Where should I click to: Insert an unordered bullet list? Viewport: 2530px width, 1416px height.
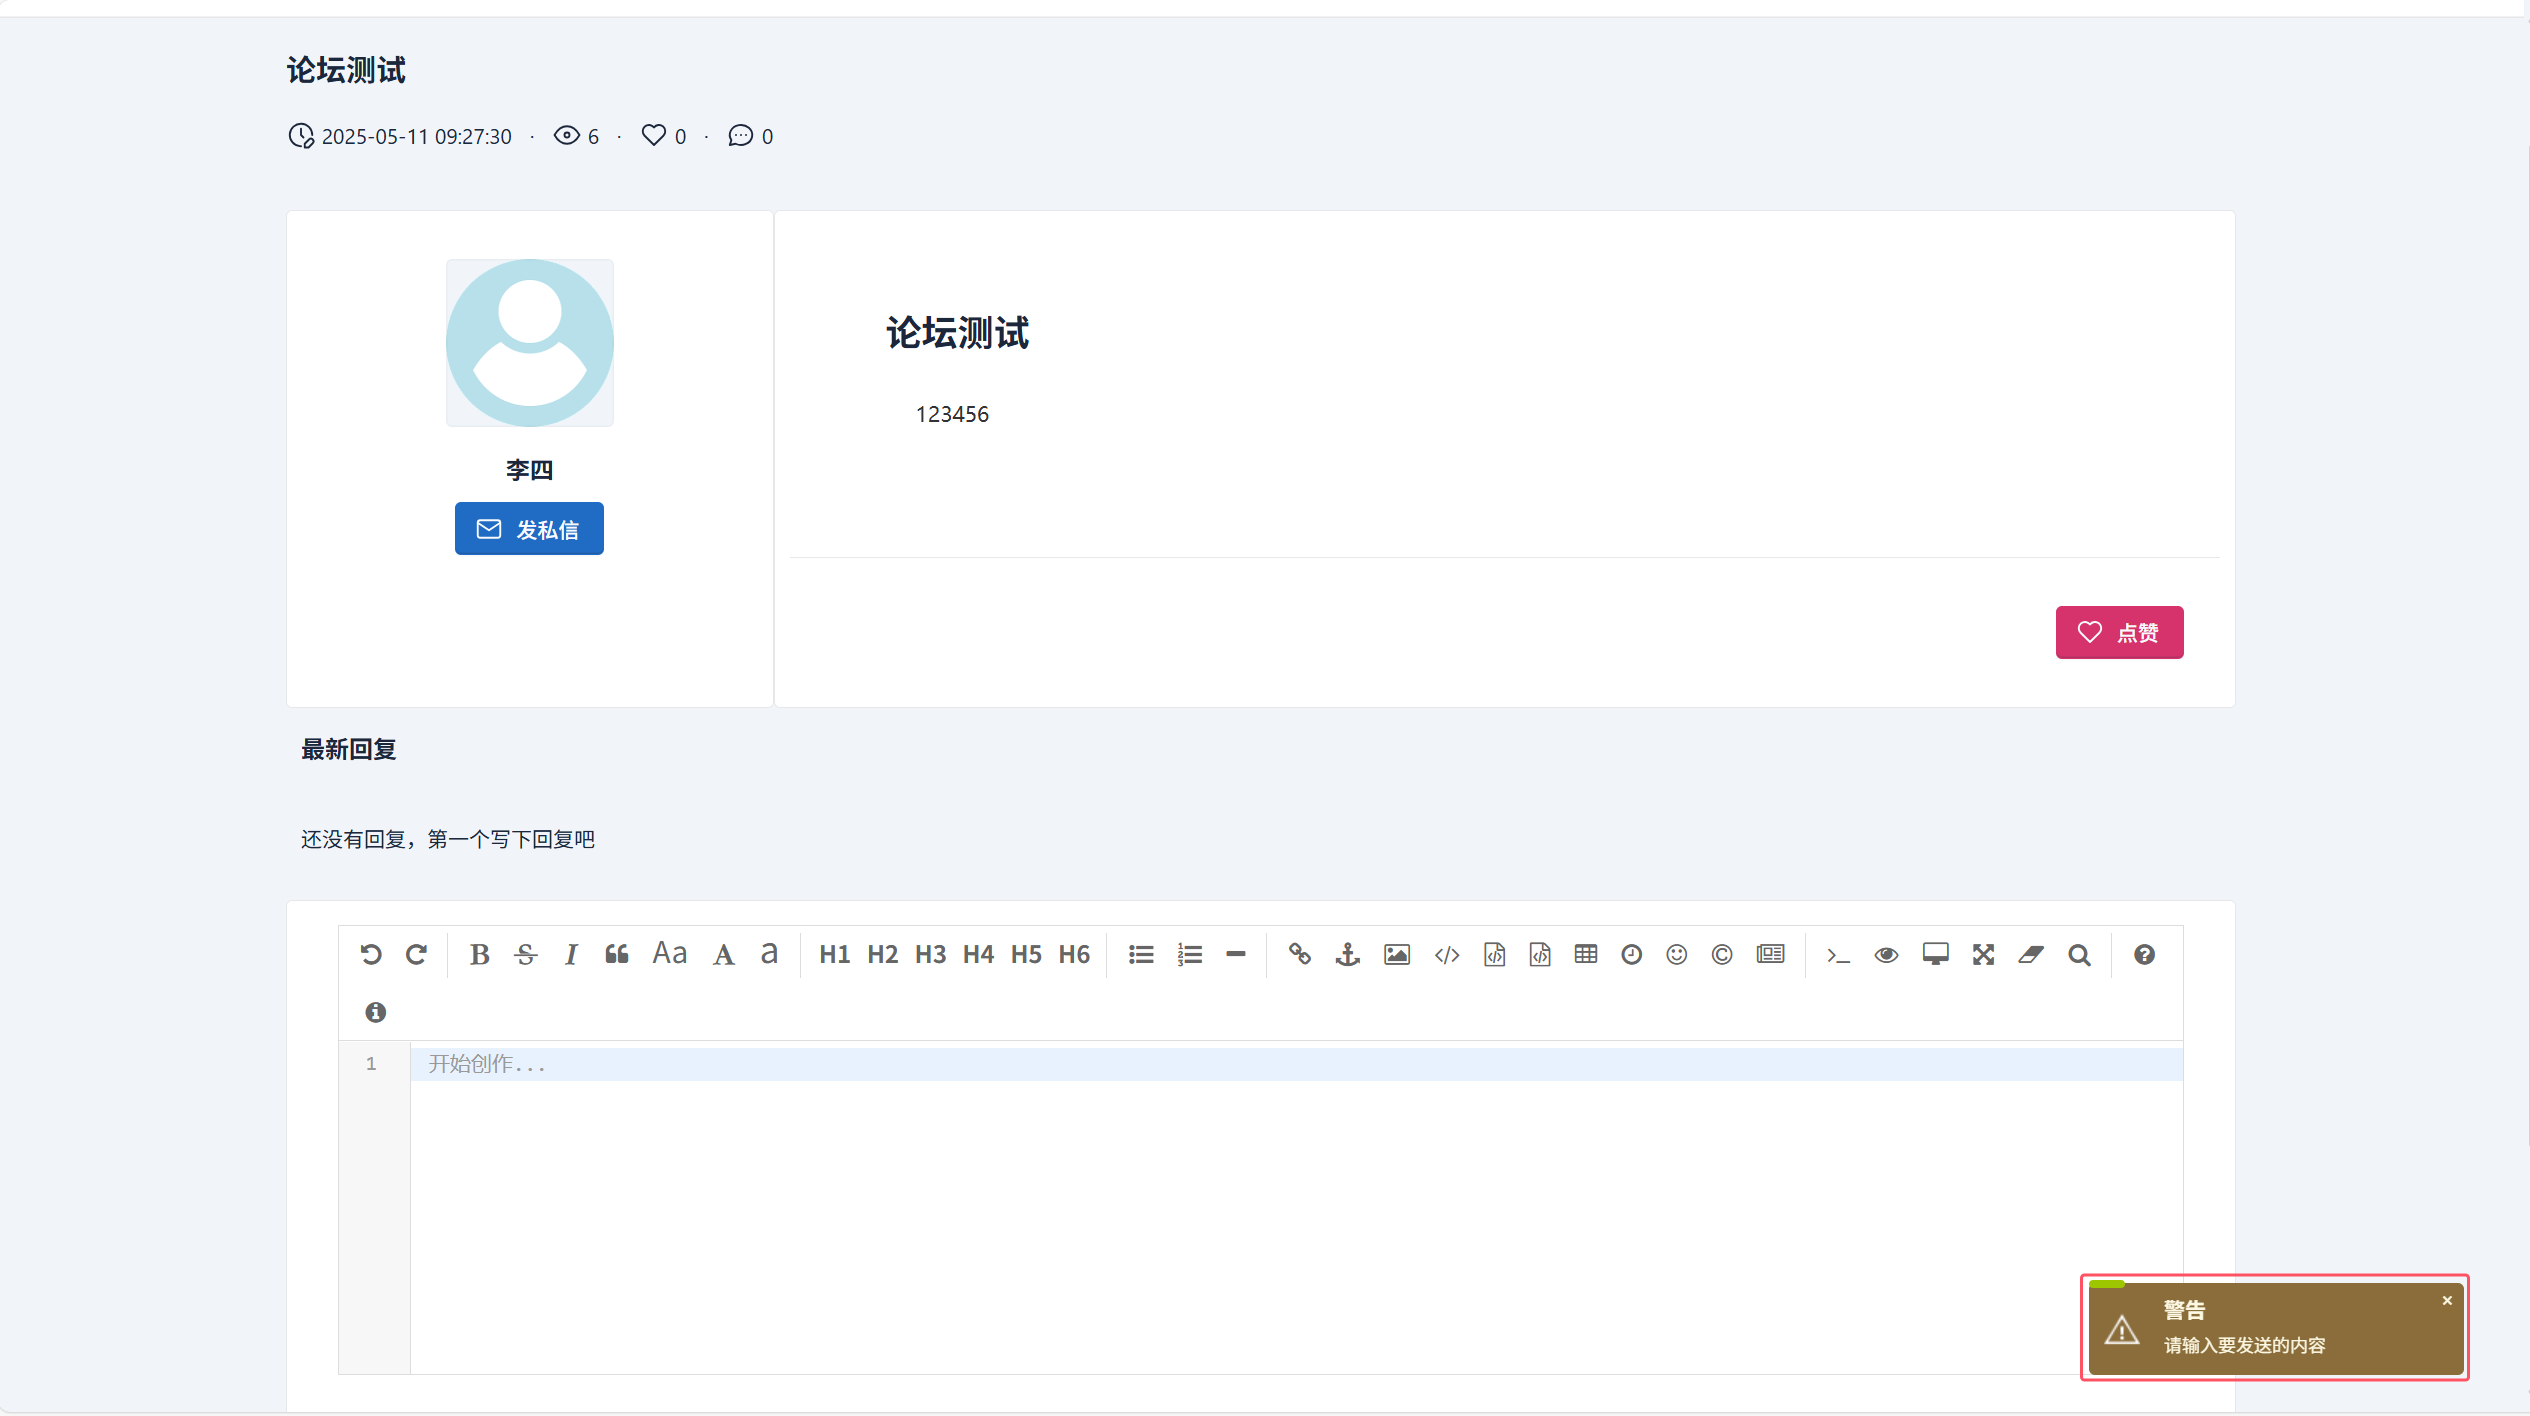[1141, 955]
